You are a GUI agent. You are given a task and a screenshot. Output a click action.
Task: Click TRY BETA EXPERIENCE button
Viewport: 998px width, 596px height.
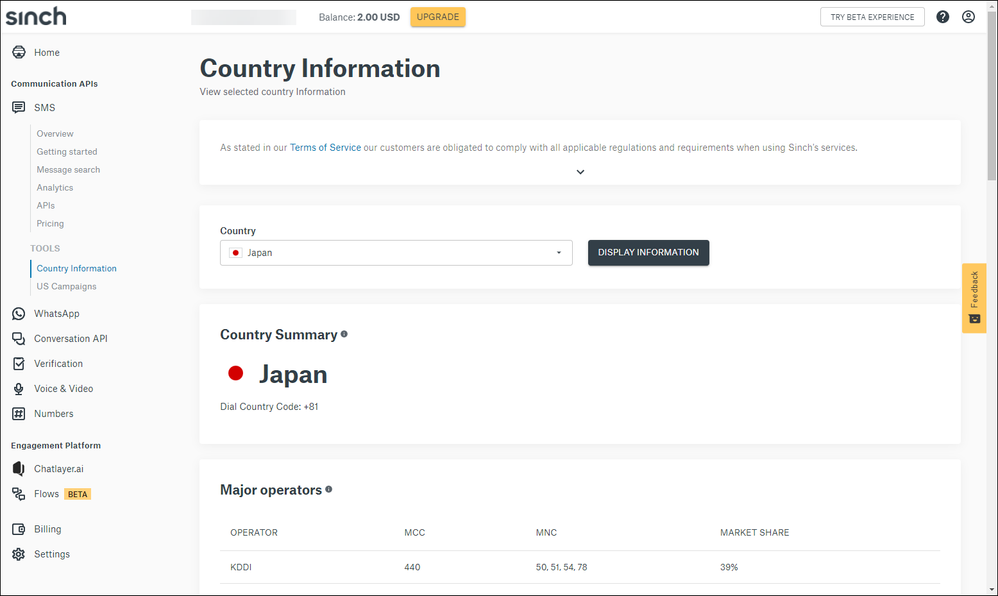872,17
